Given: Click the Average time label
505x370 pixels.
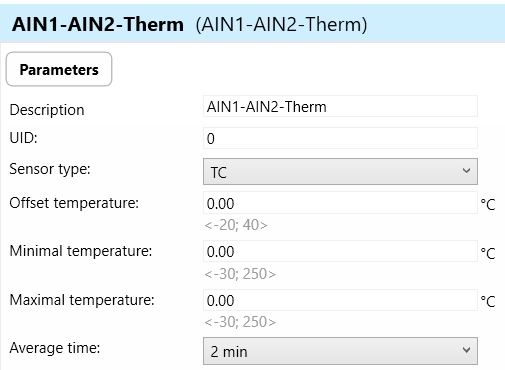Looking at the screenshot, I should pos(55,348).
